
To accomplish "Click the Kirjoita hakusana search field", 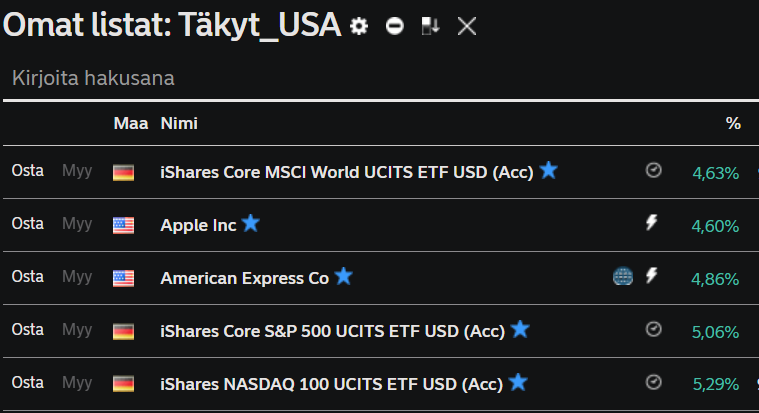I will coord(380,78).
